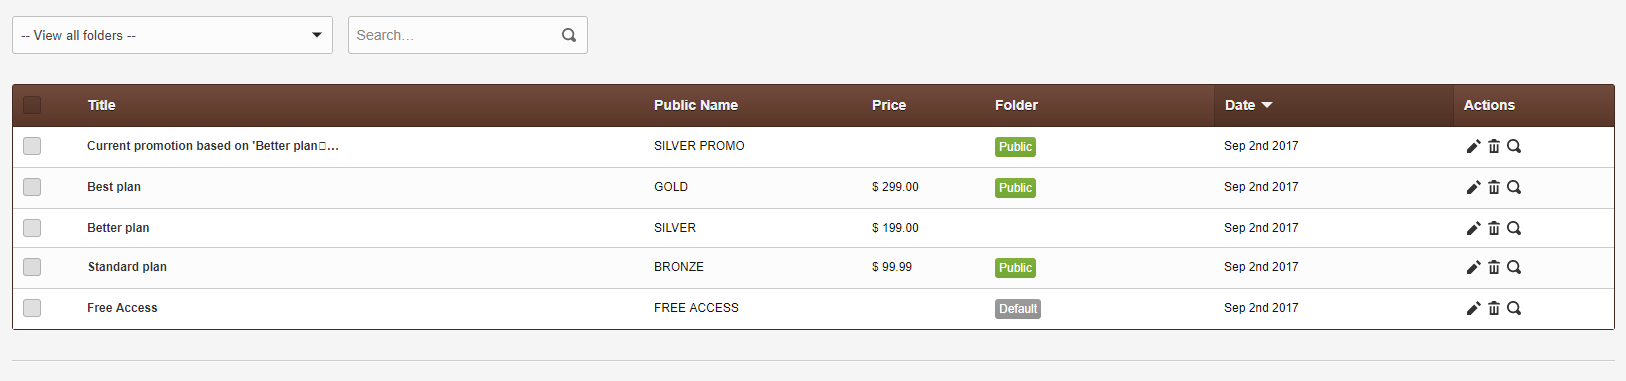This screenshot has width=1626, height=381.
Task: Click pencil icon for the Better plan row
Action: click(x=1473, y=228)
